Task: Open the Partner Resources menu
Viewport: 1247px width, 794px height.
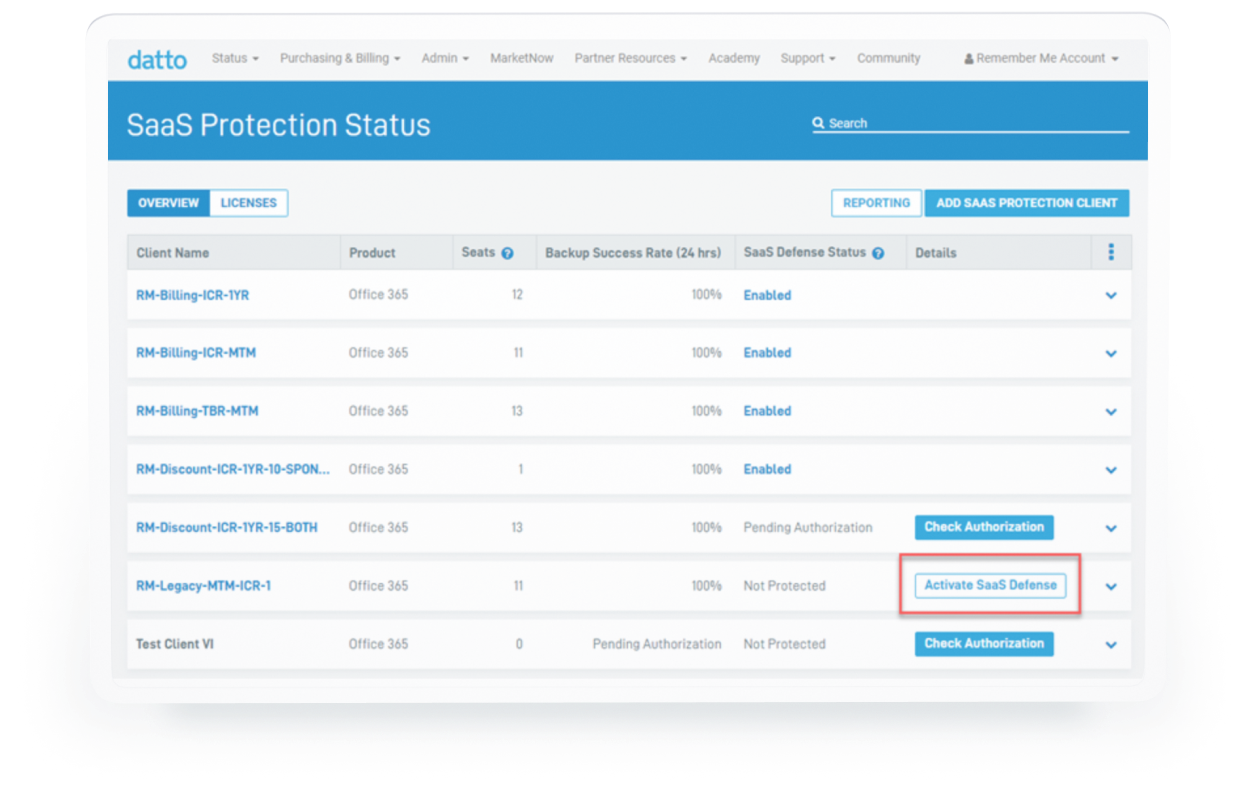Action: (631, 58)
